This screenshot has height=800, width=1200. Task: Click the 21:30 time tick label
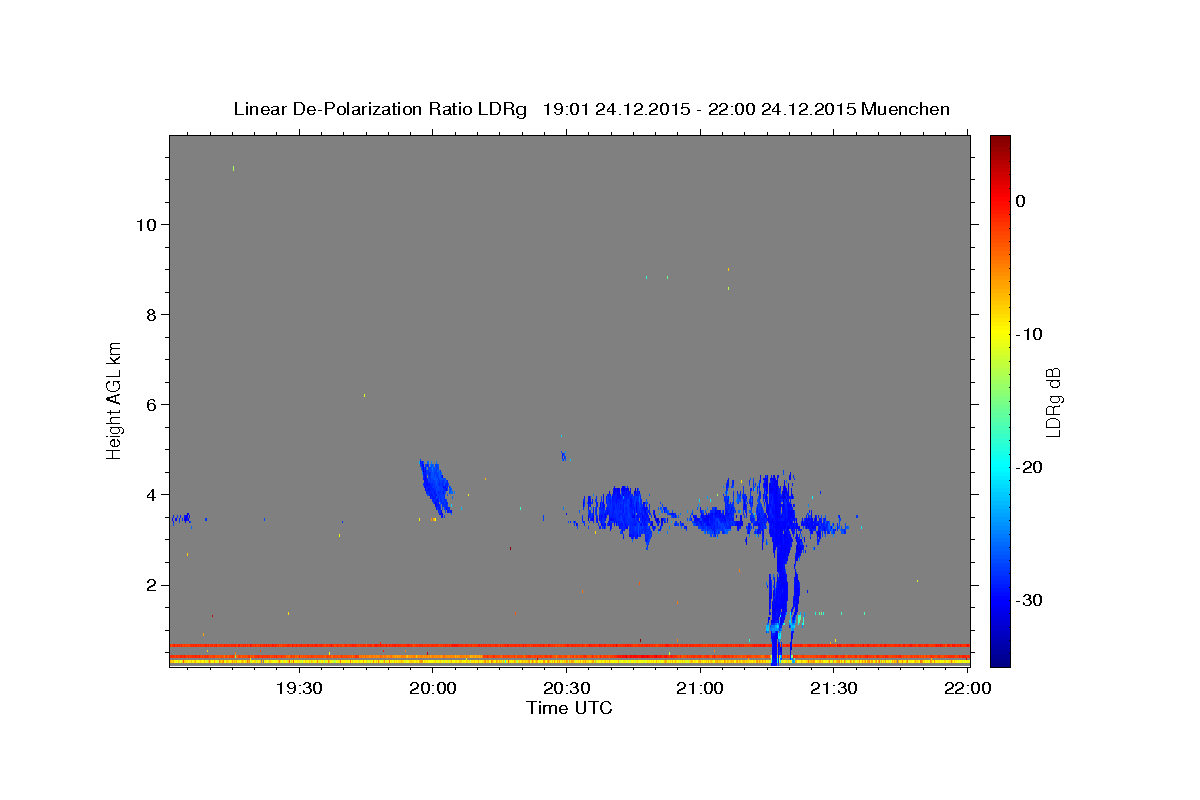(834, 689)
